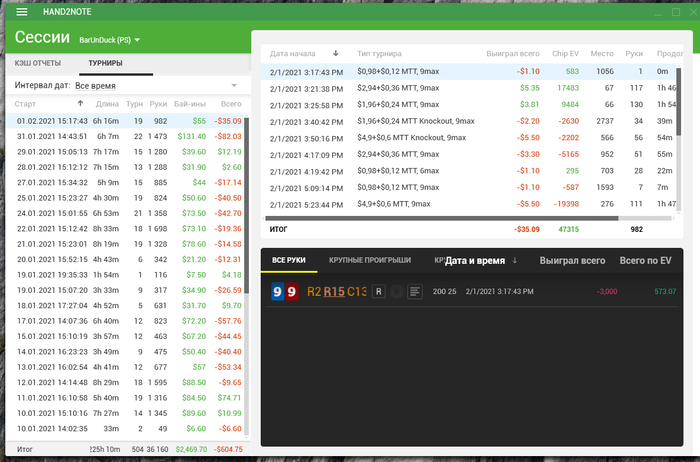Click the sort arrow after Дата и время
This screenshot has width=700, height=462.
point(515,260)
